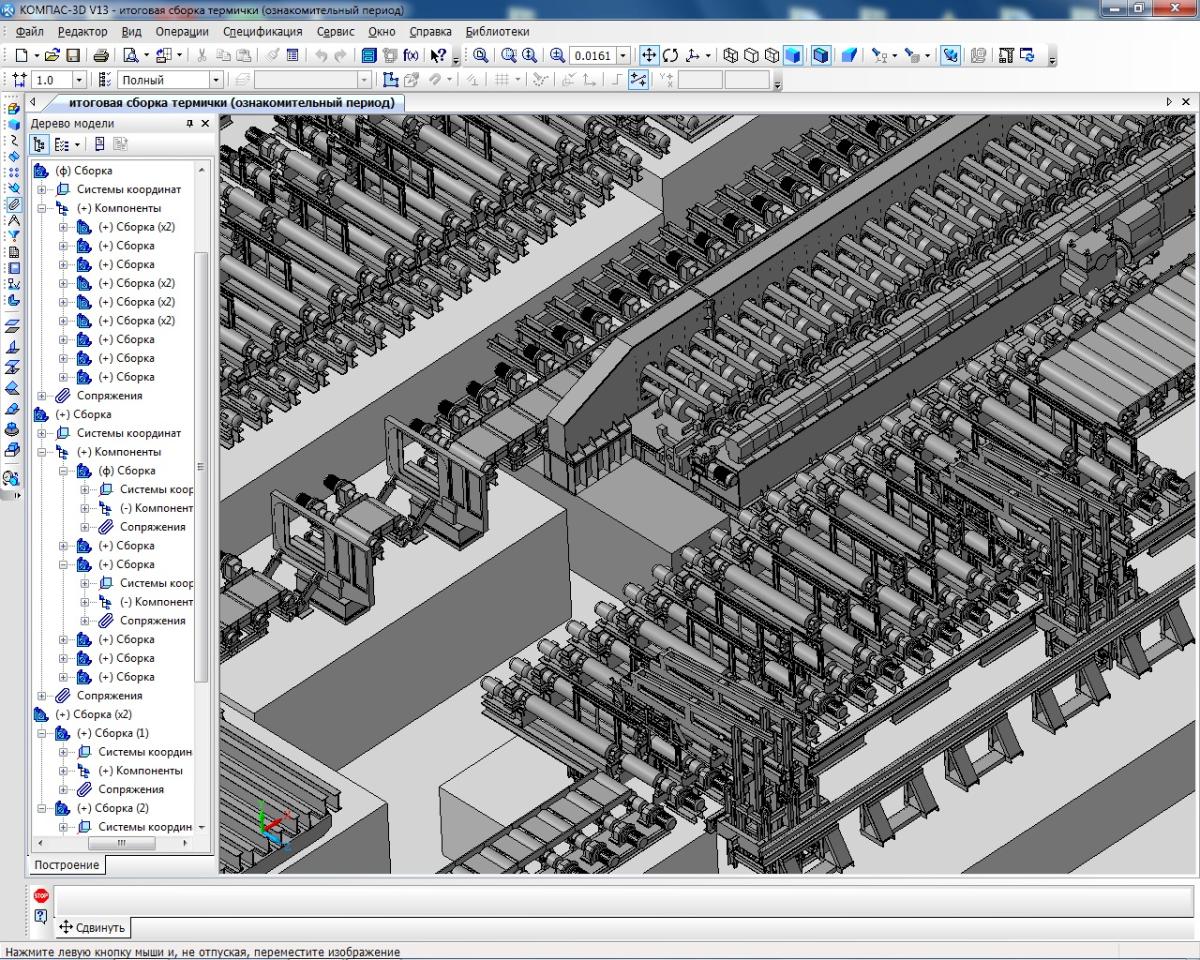Click the f(x) Variables icon
The image size is (1200, 960).
(x=411, y=56)
